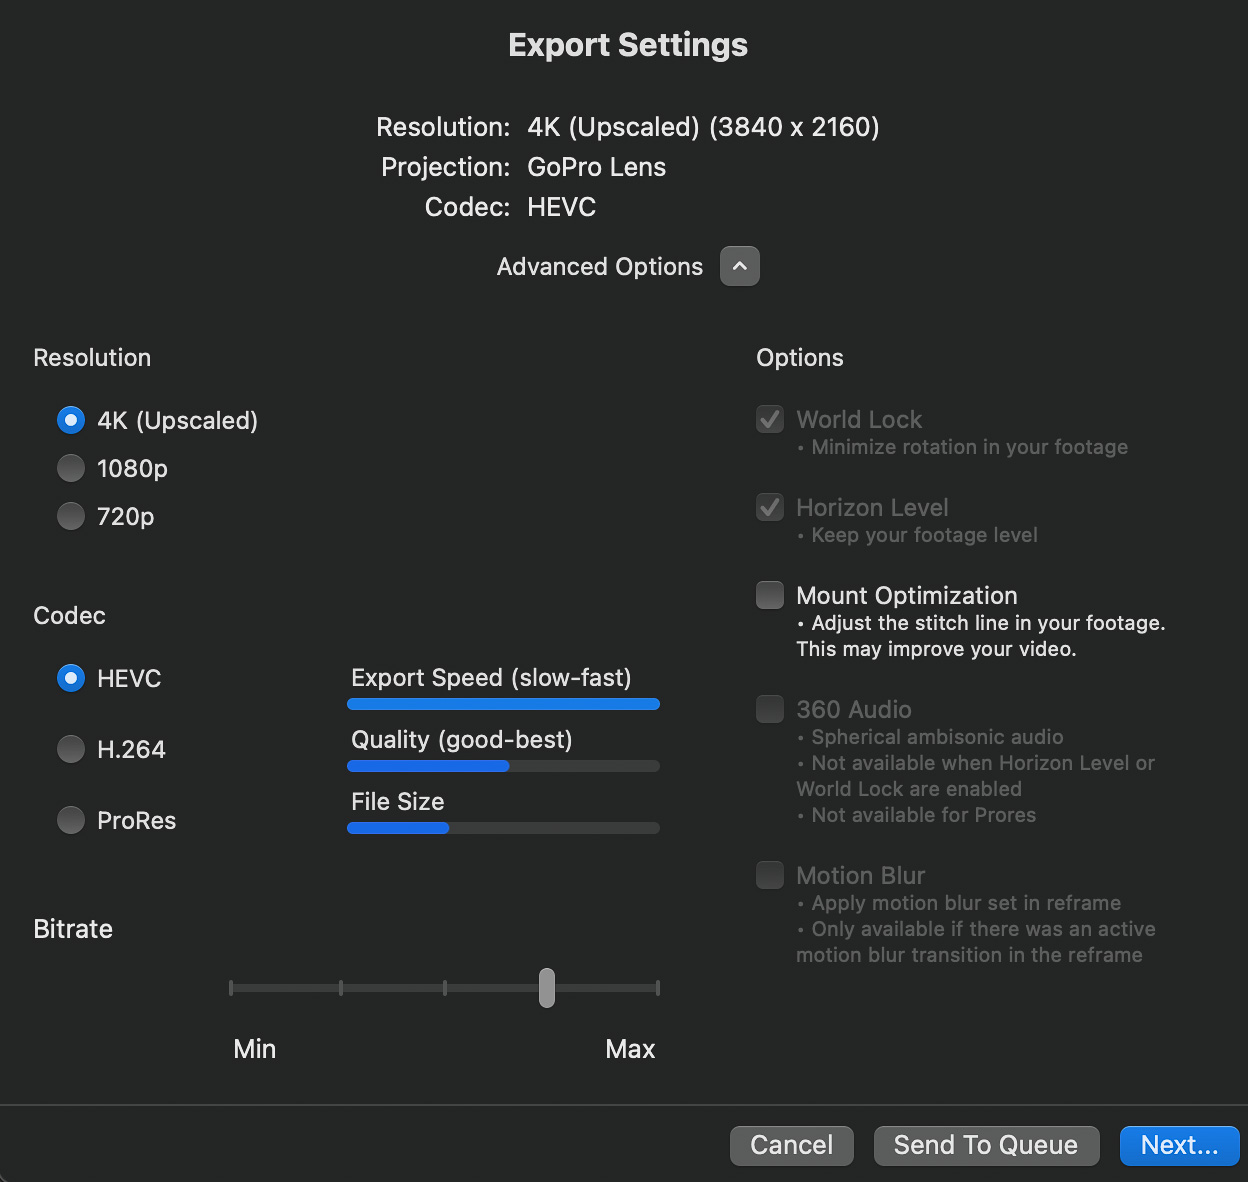Screen dimensions: 1248x1182
Task: Click the 360 Audio checkbox
Action: point(770,709)
